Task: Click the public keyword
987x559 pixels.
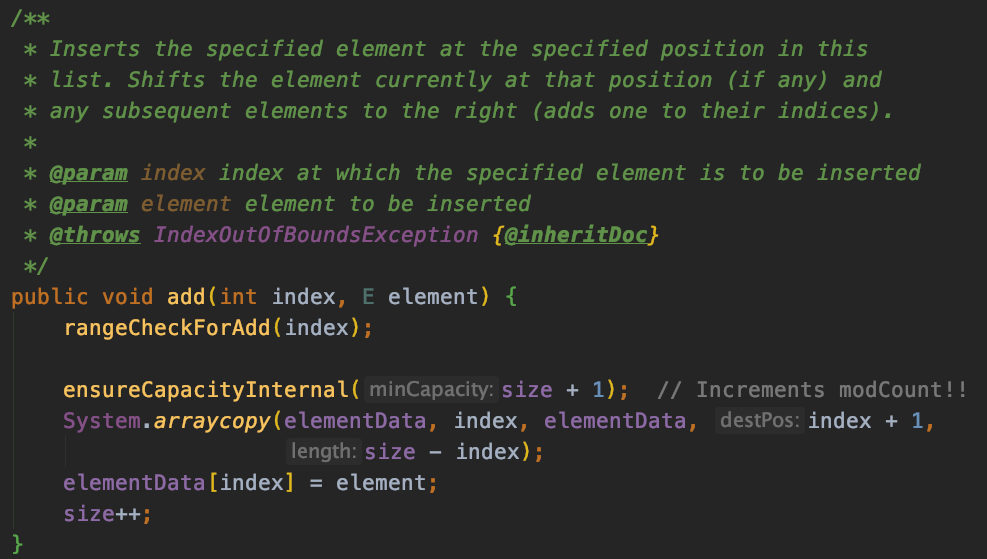Action: [x=50, y=296]
